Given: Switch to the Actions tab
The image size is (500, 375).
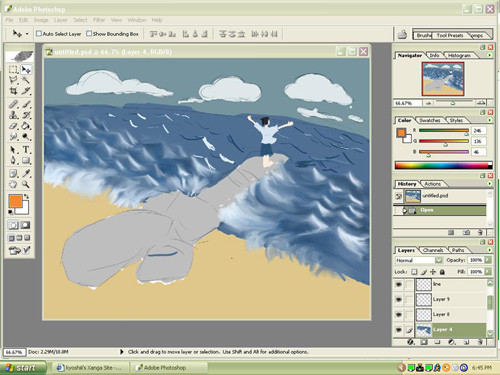Looking at the screenshot, I should pos(432,184).
